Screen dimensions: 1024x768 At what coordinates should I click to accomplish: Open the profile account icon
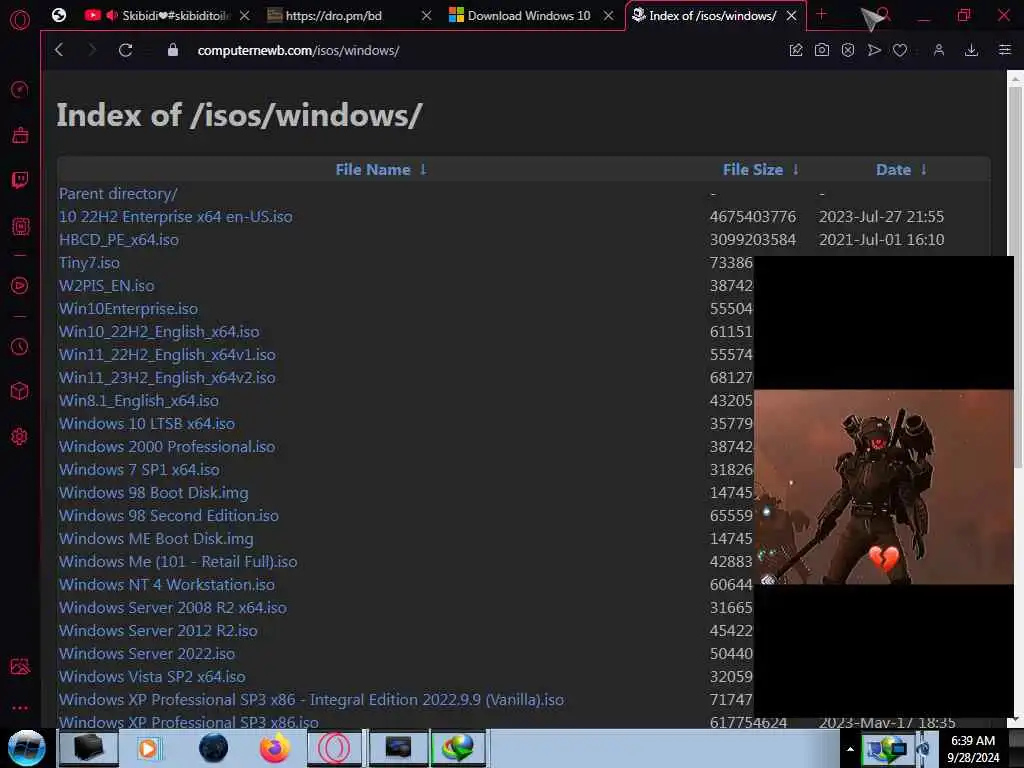point(938,50)
